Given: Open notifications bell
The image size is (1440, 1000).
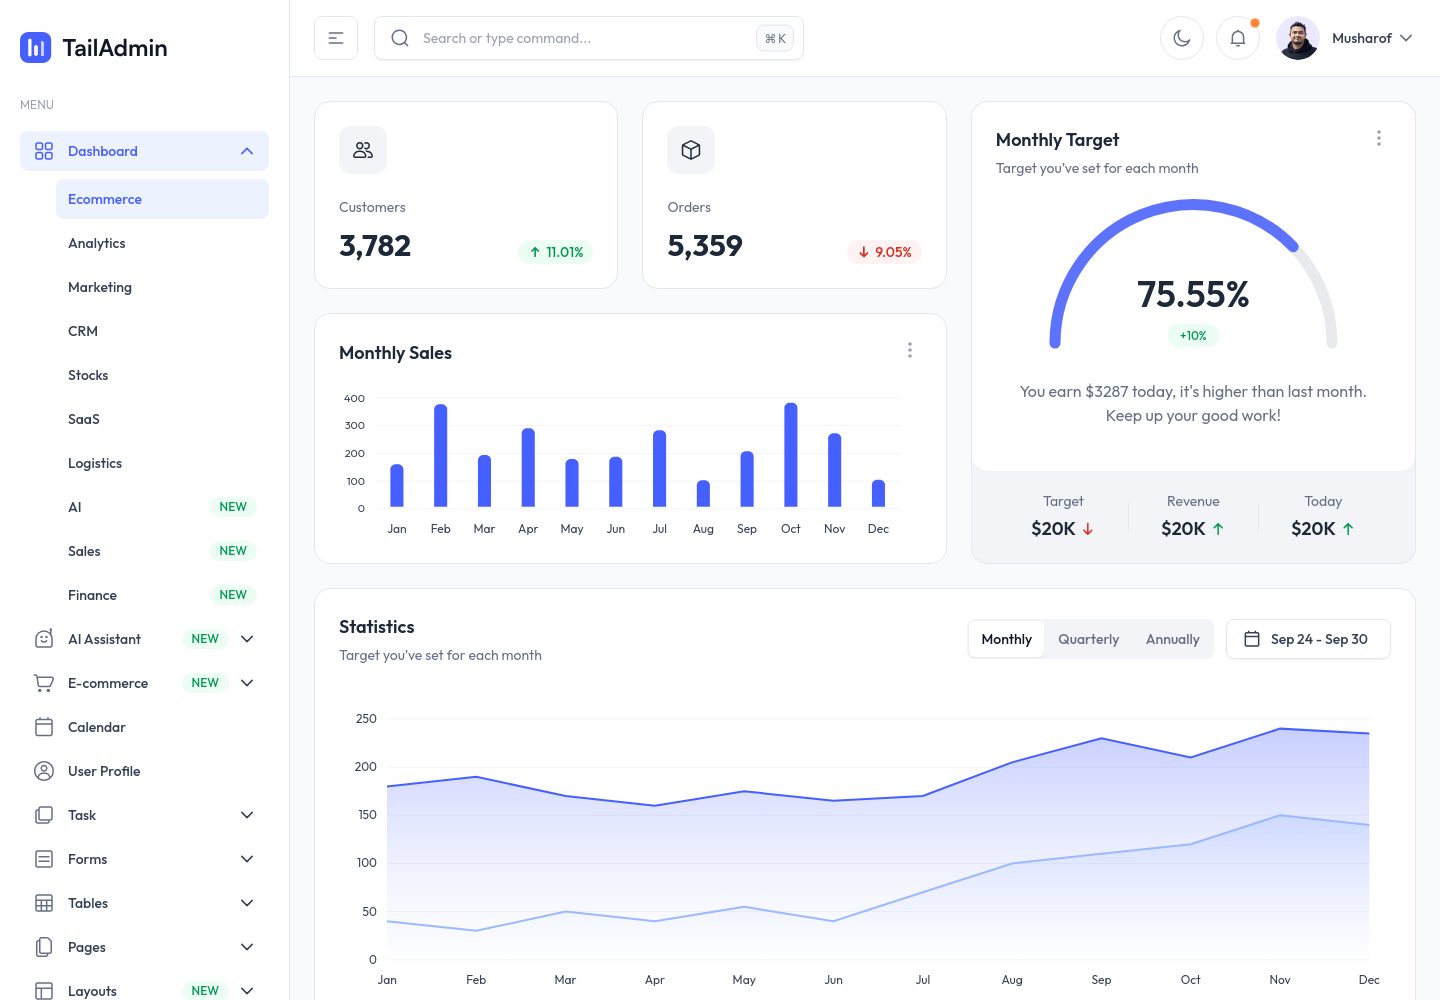Looking at the screenshot, I should click(1238, 38).
